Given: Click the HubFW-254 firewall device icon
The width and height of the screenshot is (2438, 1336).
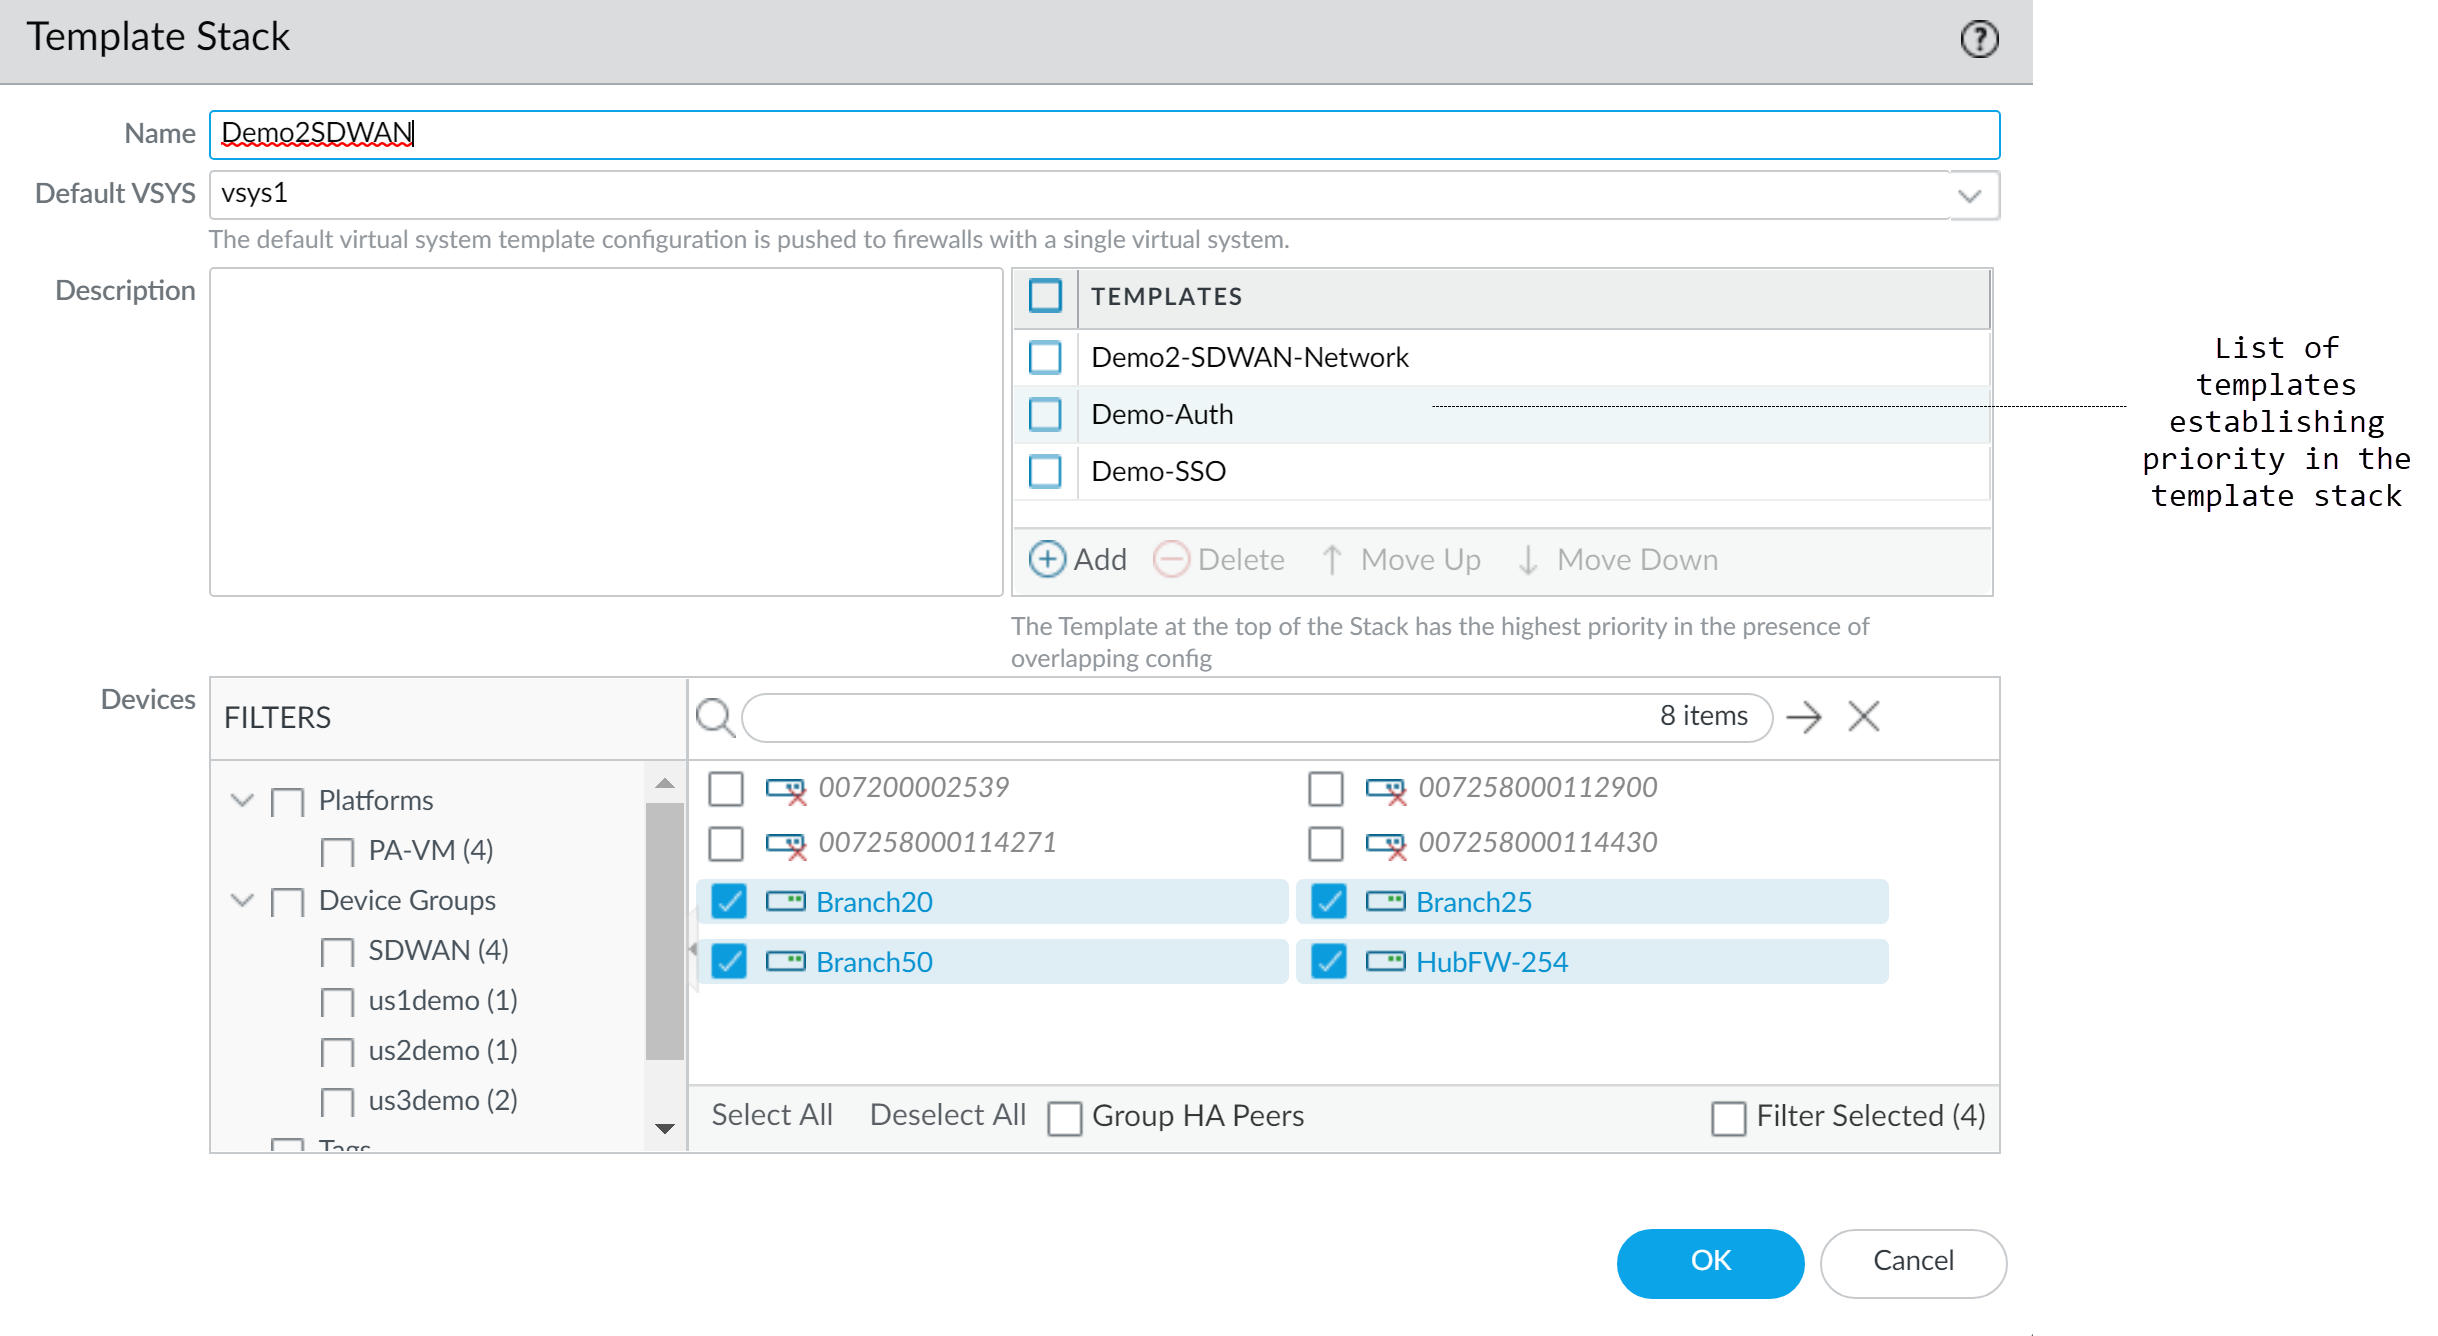Looking at the screenshot, I should (1385, 962).
